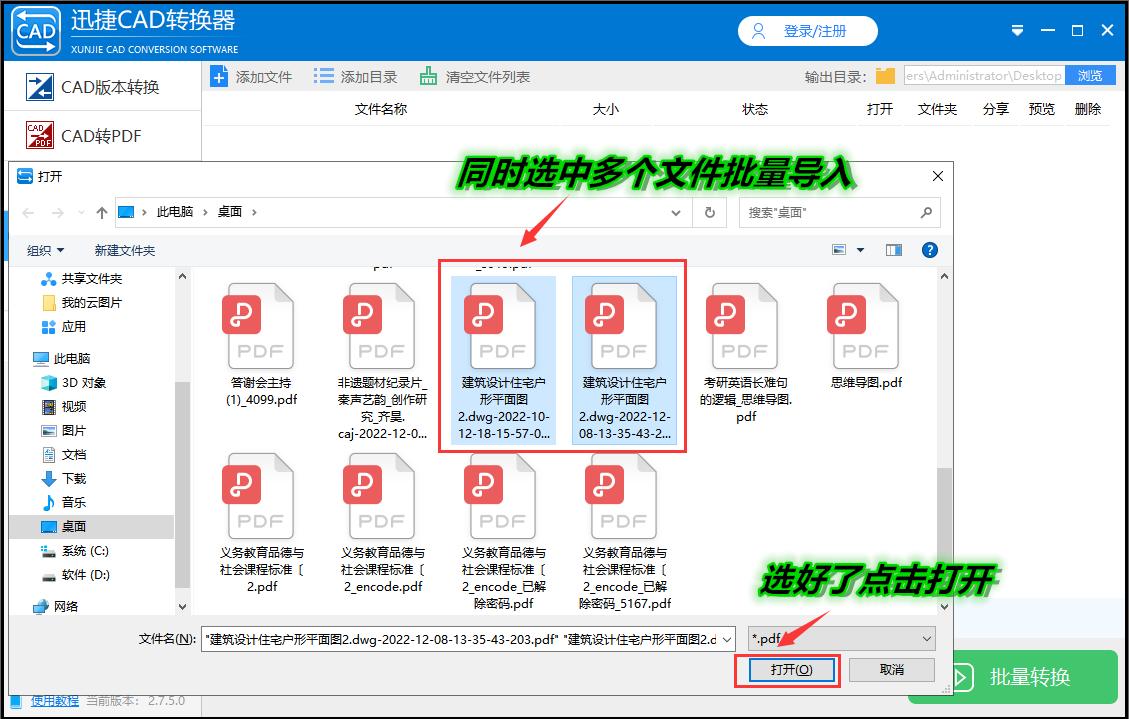Image resolution: width=1129 pixels, height=719 pixels.
Task: Expand the 组织 organize menu
Action: 45,250
